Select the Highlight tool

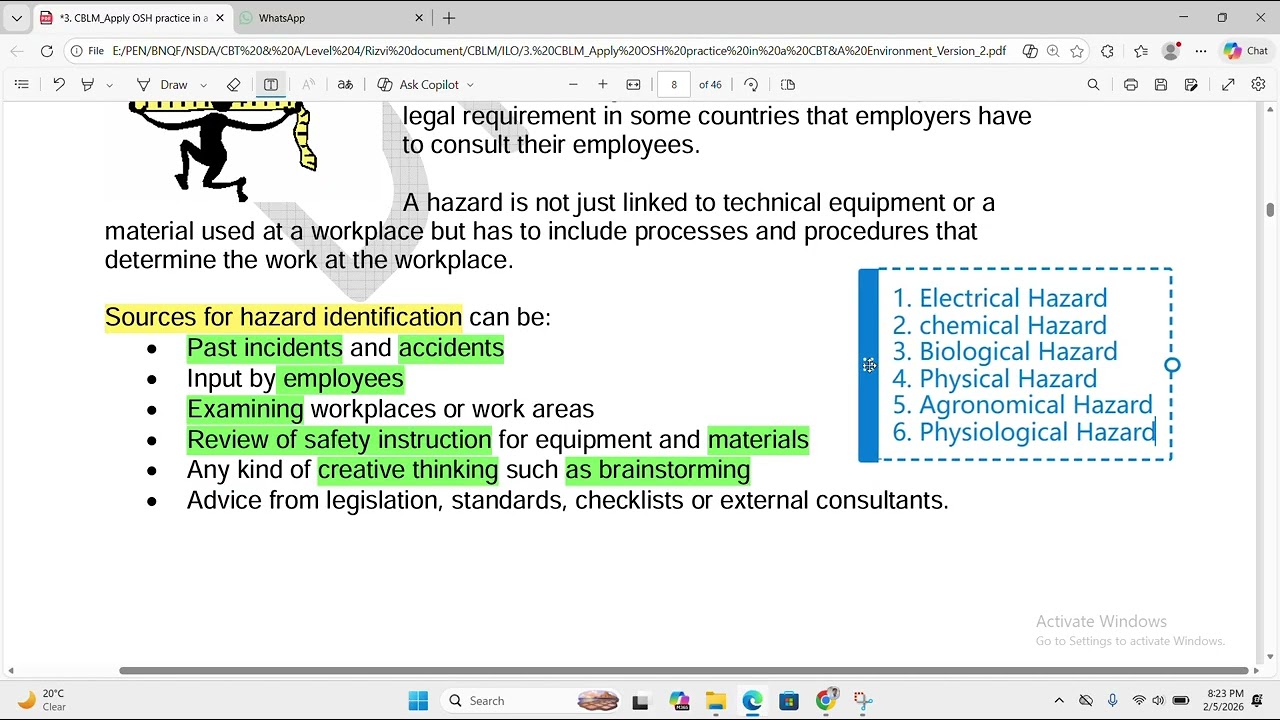coord(88,85)
